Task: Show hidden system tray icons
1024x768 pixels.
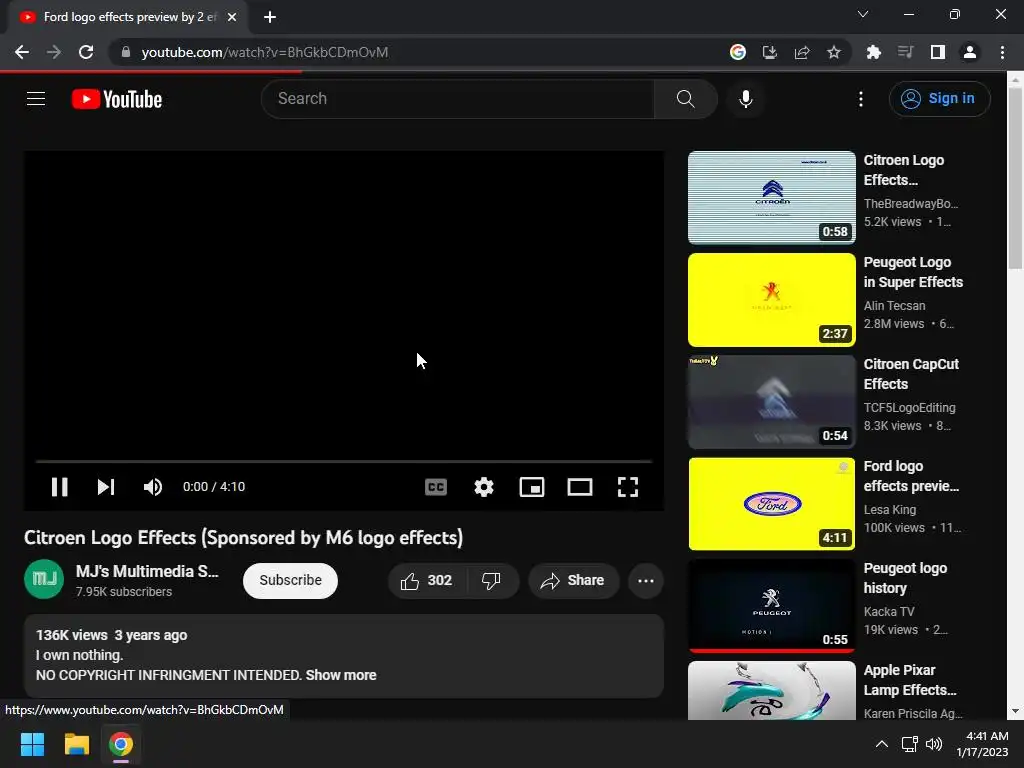Action: pos(881,744)
